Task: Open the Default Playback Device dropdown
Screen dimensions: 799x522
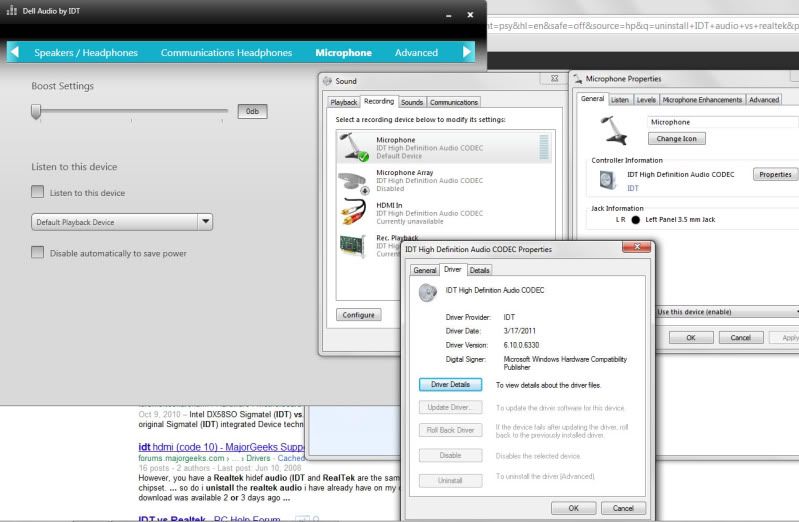Action: pyautogui.click(x=122, y=222)
